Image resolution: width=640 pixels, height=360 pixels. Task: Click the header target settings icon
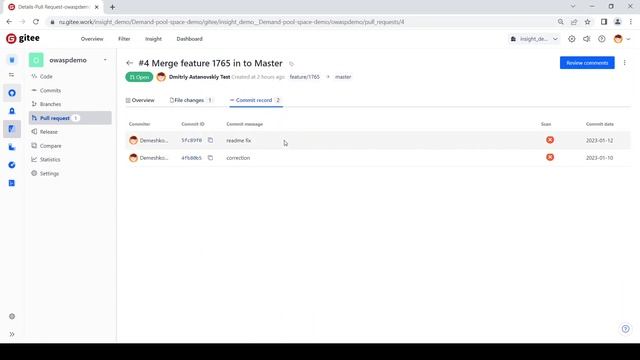pyautogui.click(x=571, y=39)
